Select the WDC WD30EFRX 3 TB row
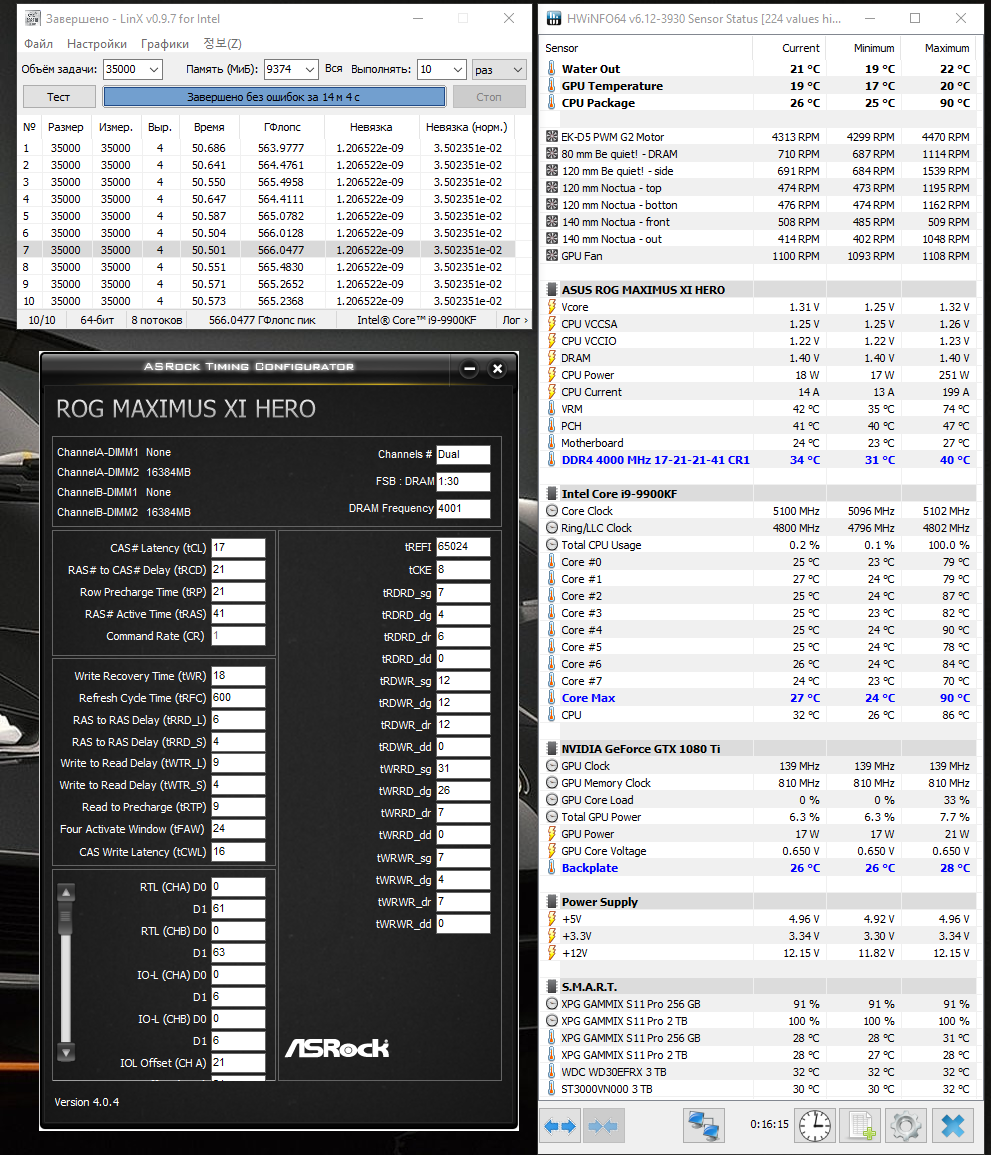The height and width of the screenshot is (1155, 991). point(759,1072)
